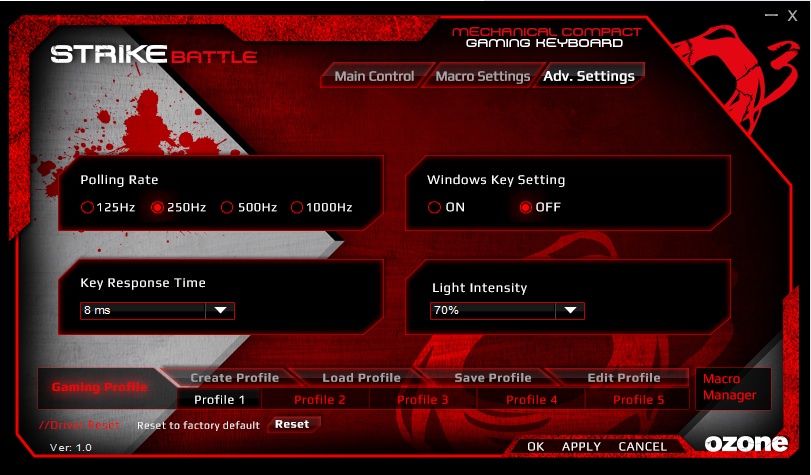Open Edit Profile

[x=624, y=378]
